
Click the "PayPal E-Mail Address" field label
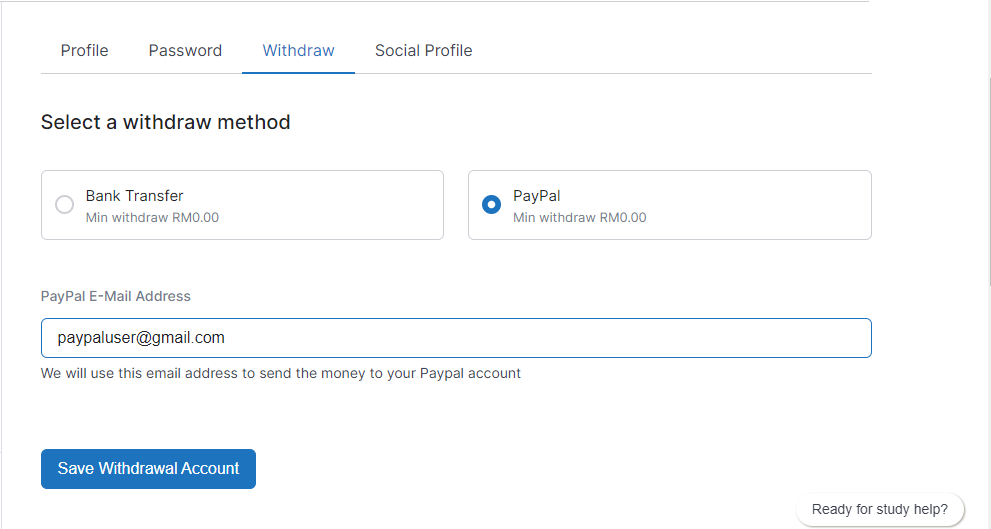[x=115, y=296]
